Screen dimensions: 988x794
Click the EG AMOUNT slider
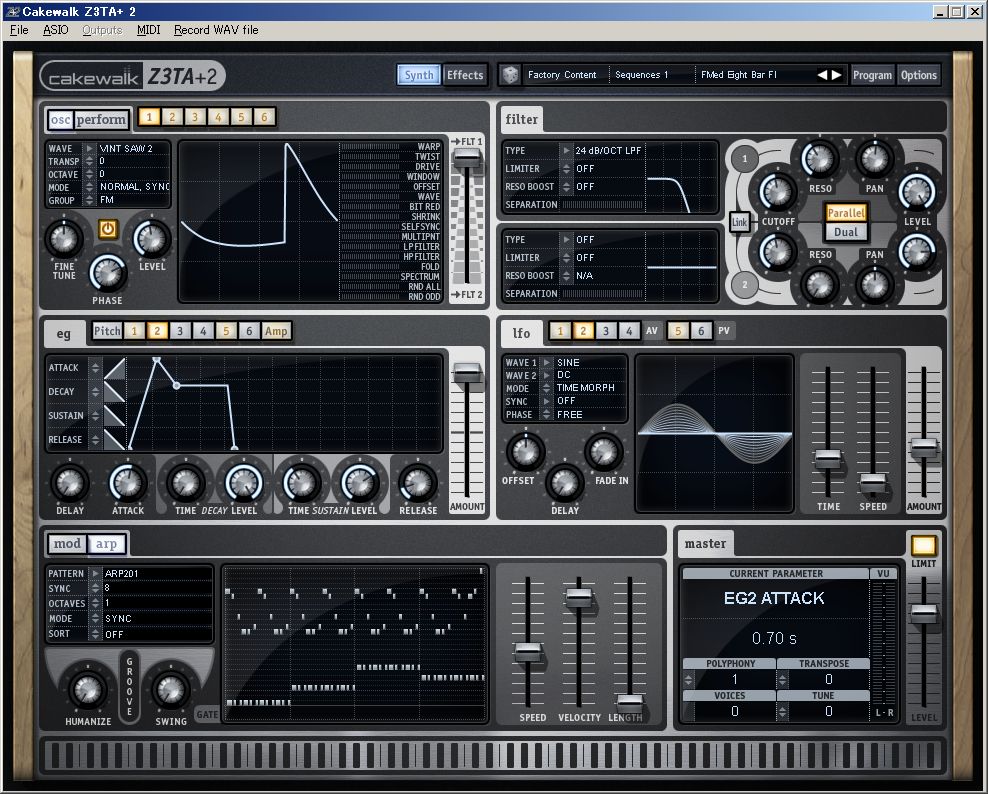coord(467,372)
